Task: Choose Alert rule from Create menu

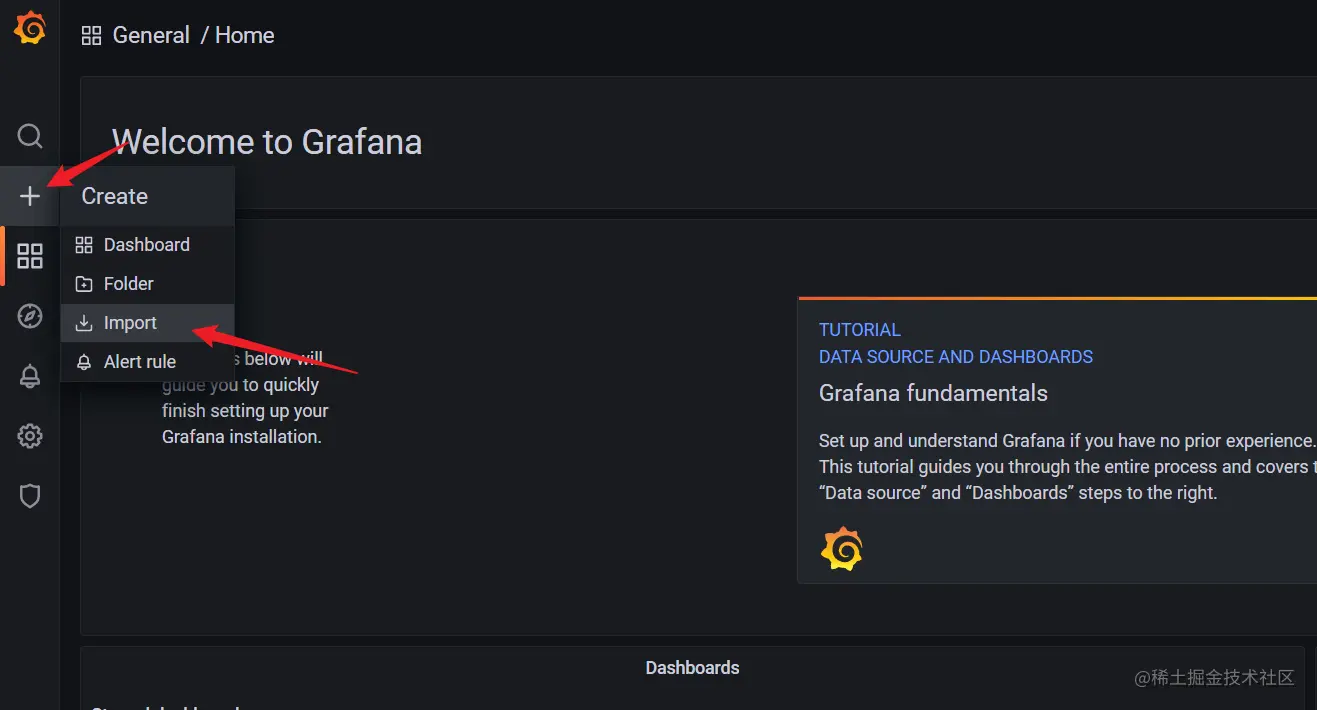Action: click(147, 362)
